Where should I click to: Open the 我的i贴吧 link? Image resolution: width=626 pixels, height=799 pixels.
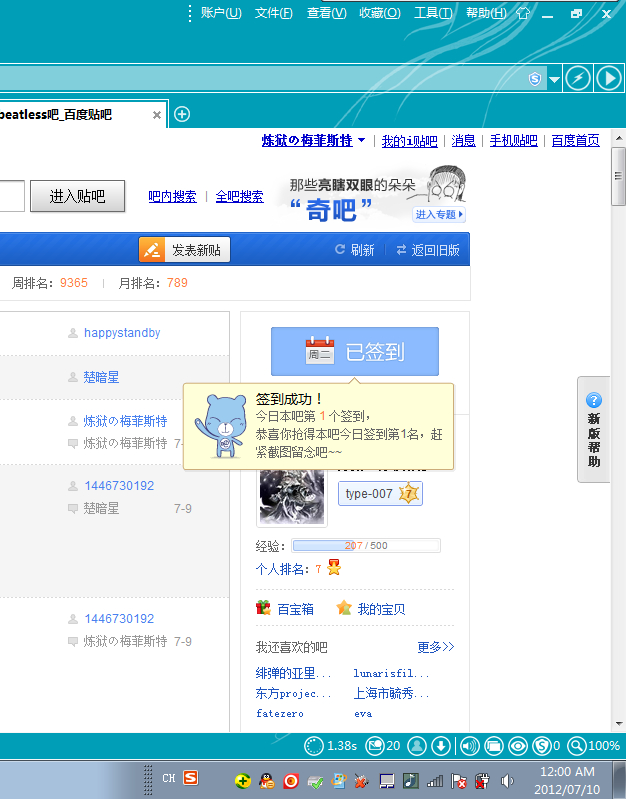[409, 141]
